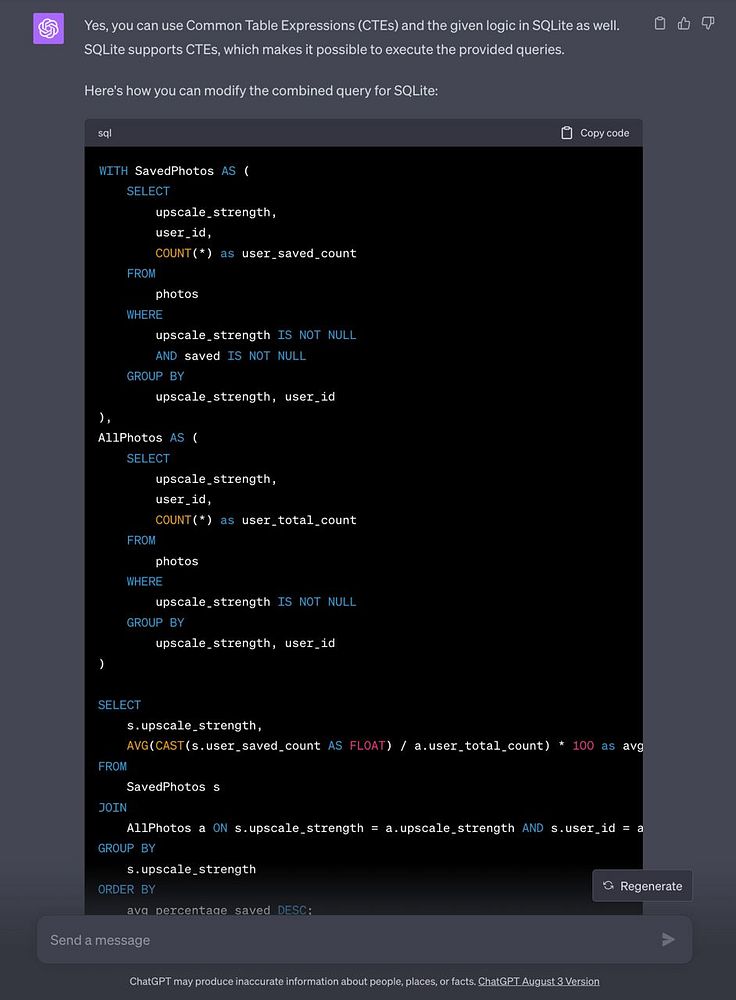Click 'WITH SavedPhotos AS (' code line
736x1000 pixels.
point(174,171)
